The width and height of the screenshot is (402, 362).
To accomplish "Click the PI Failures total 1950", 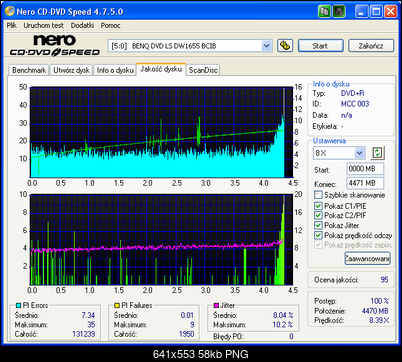I will pos(186,334).
